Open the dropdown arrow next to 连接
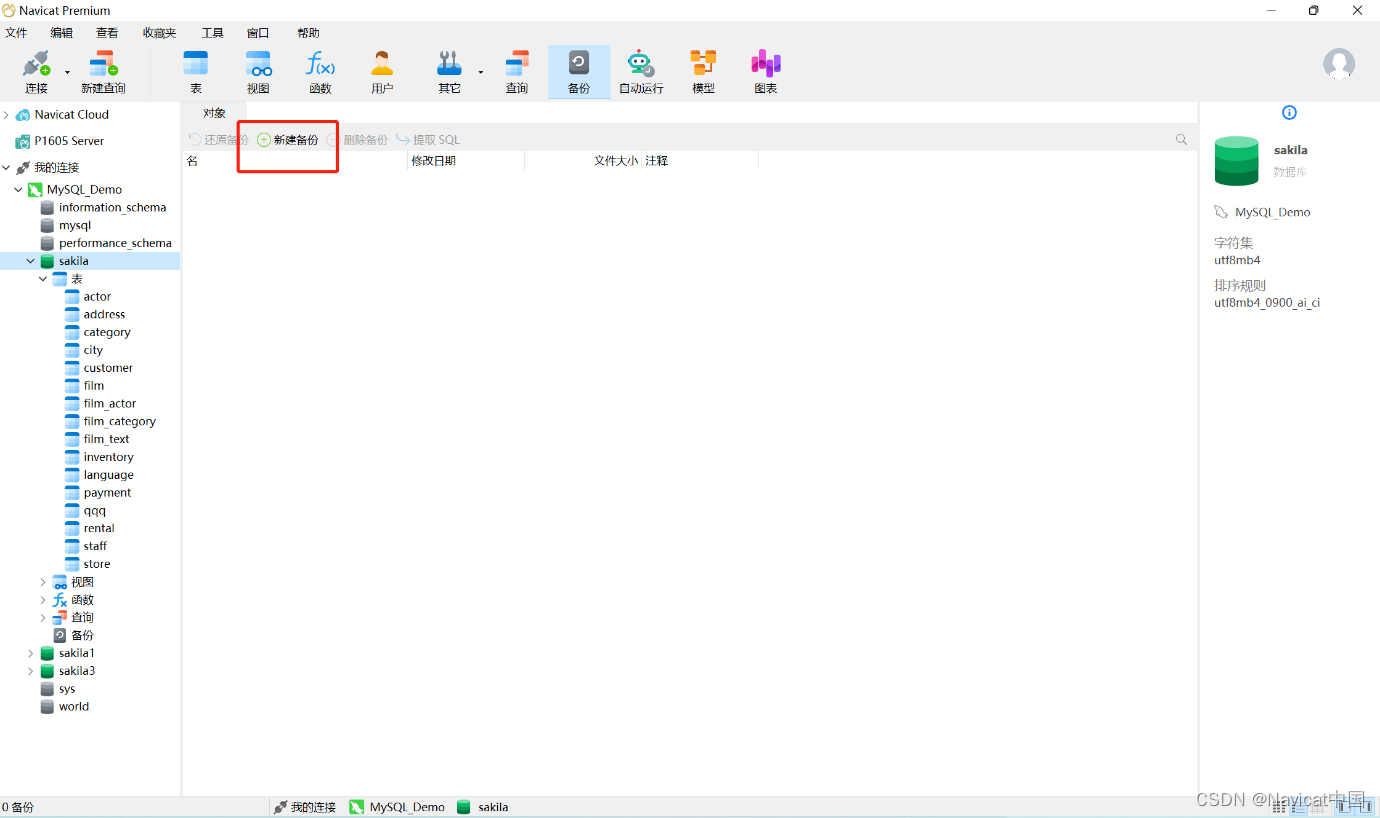Viewport: 1380px width, 818px height. (x=68, y=72)
